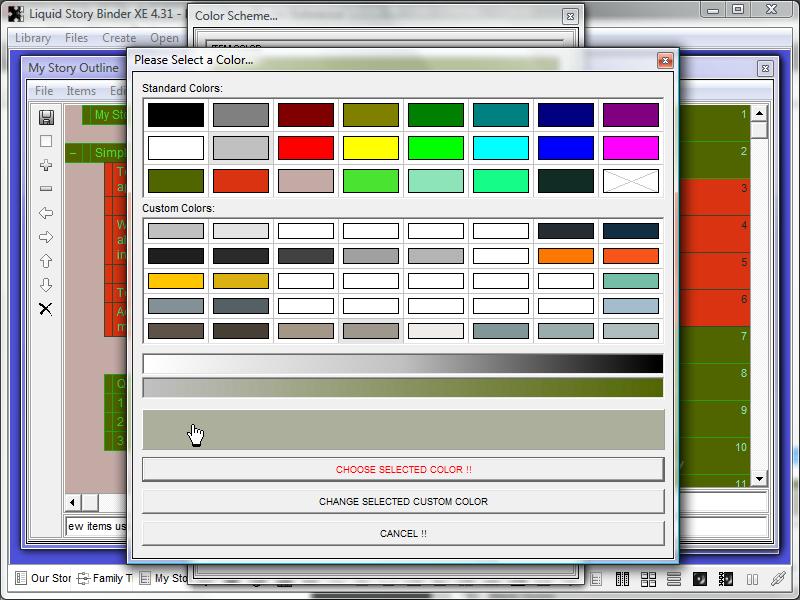This screenshot has width=800, height=600.
Task: Click the black X delete icon
Action: (45, 309)
